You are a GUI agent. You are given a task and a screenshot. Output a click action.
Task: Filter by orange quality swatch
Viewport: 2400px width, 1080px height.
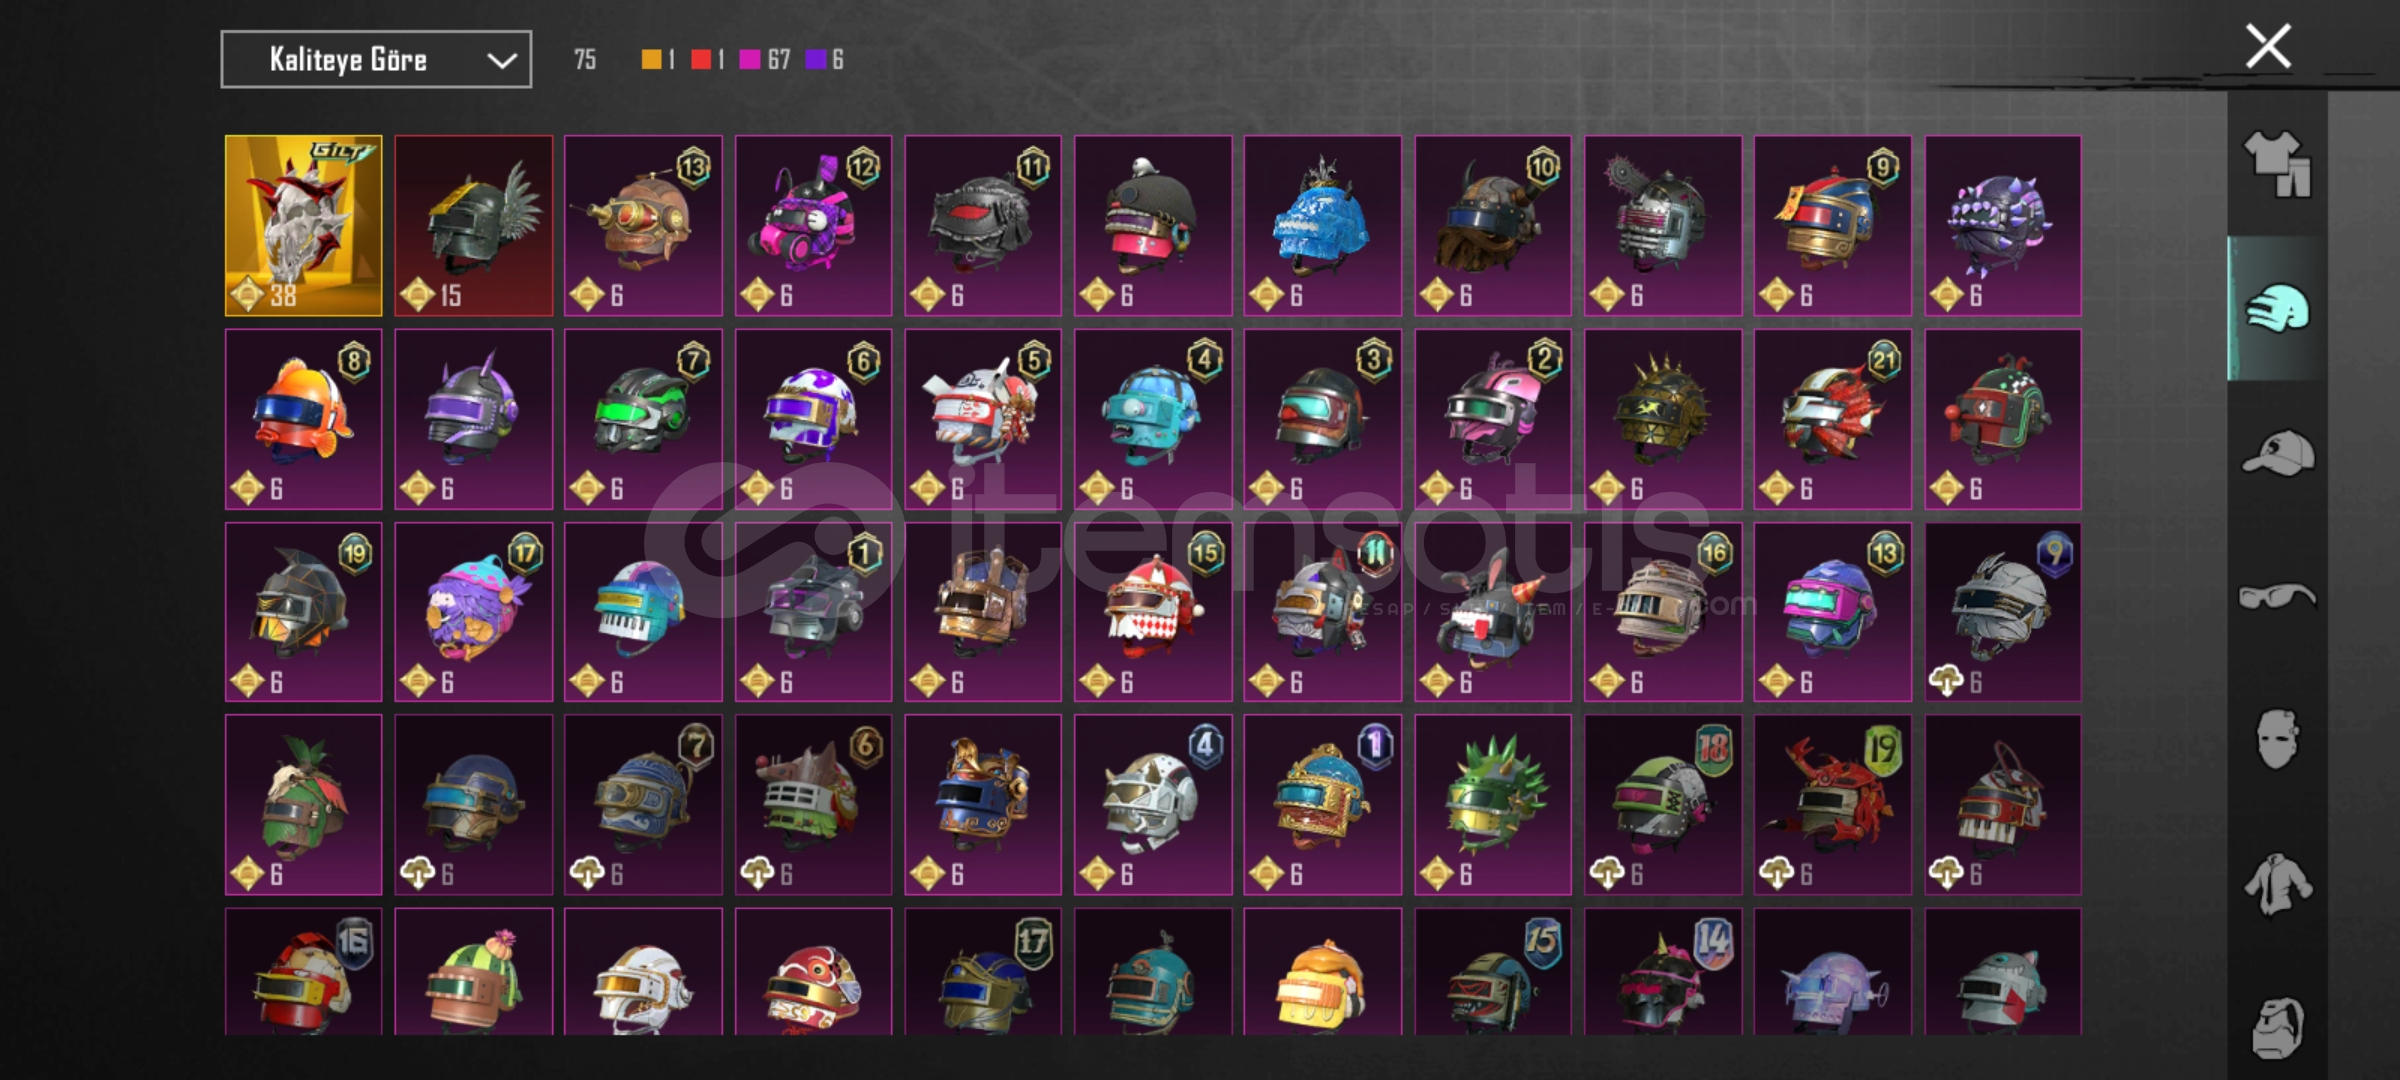click(651, 60)
